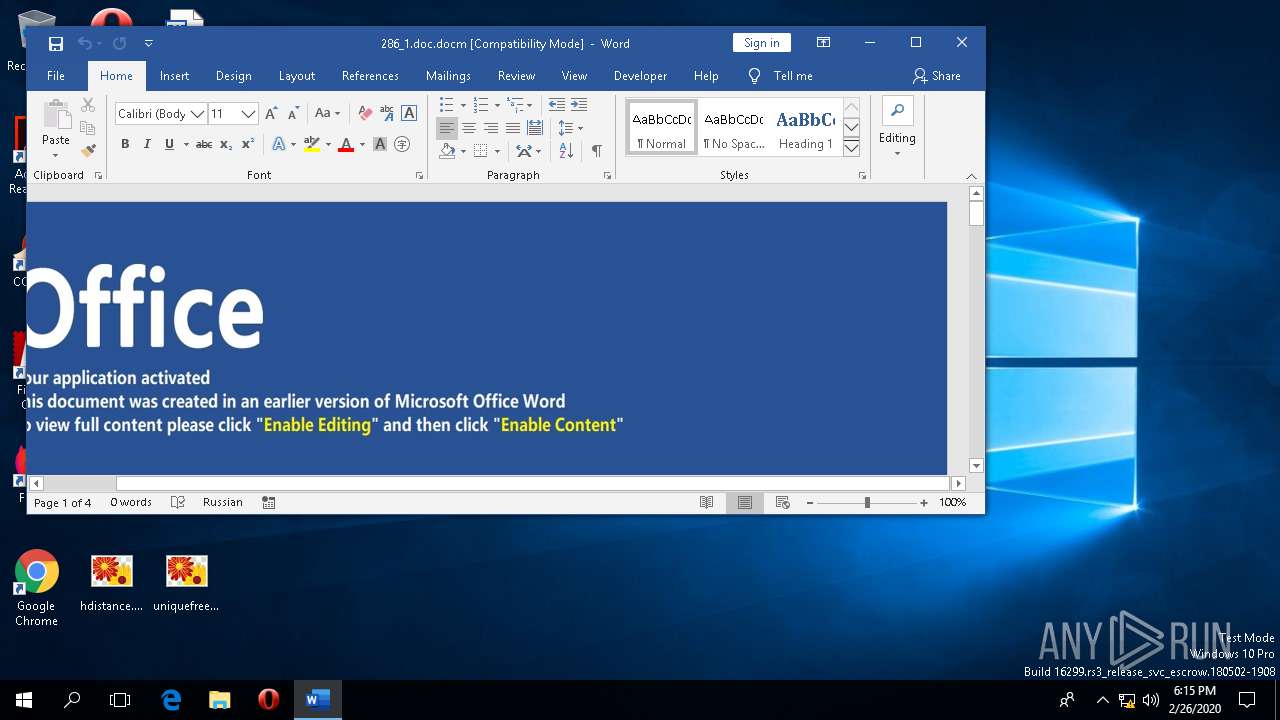Toggle align left
Screen dimensions: 1280x720
pyautogui.click(x=447, y=128)
